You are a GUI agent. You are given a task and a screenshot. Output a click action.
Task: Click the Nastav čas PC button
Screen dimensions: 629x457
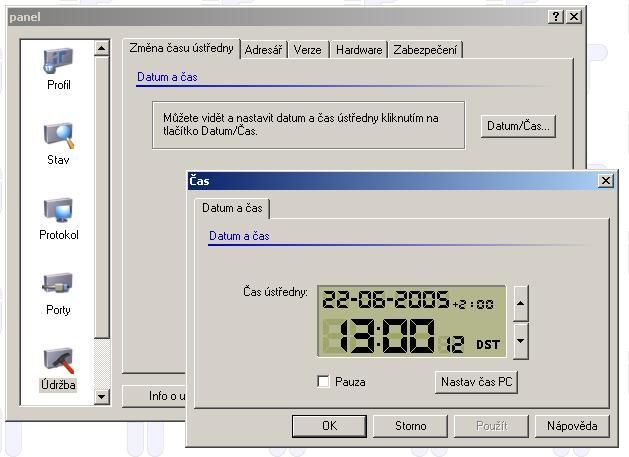click(478, 382)
